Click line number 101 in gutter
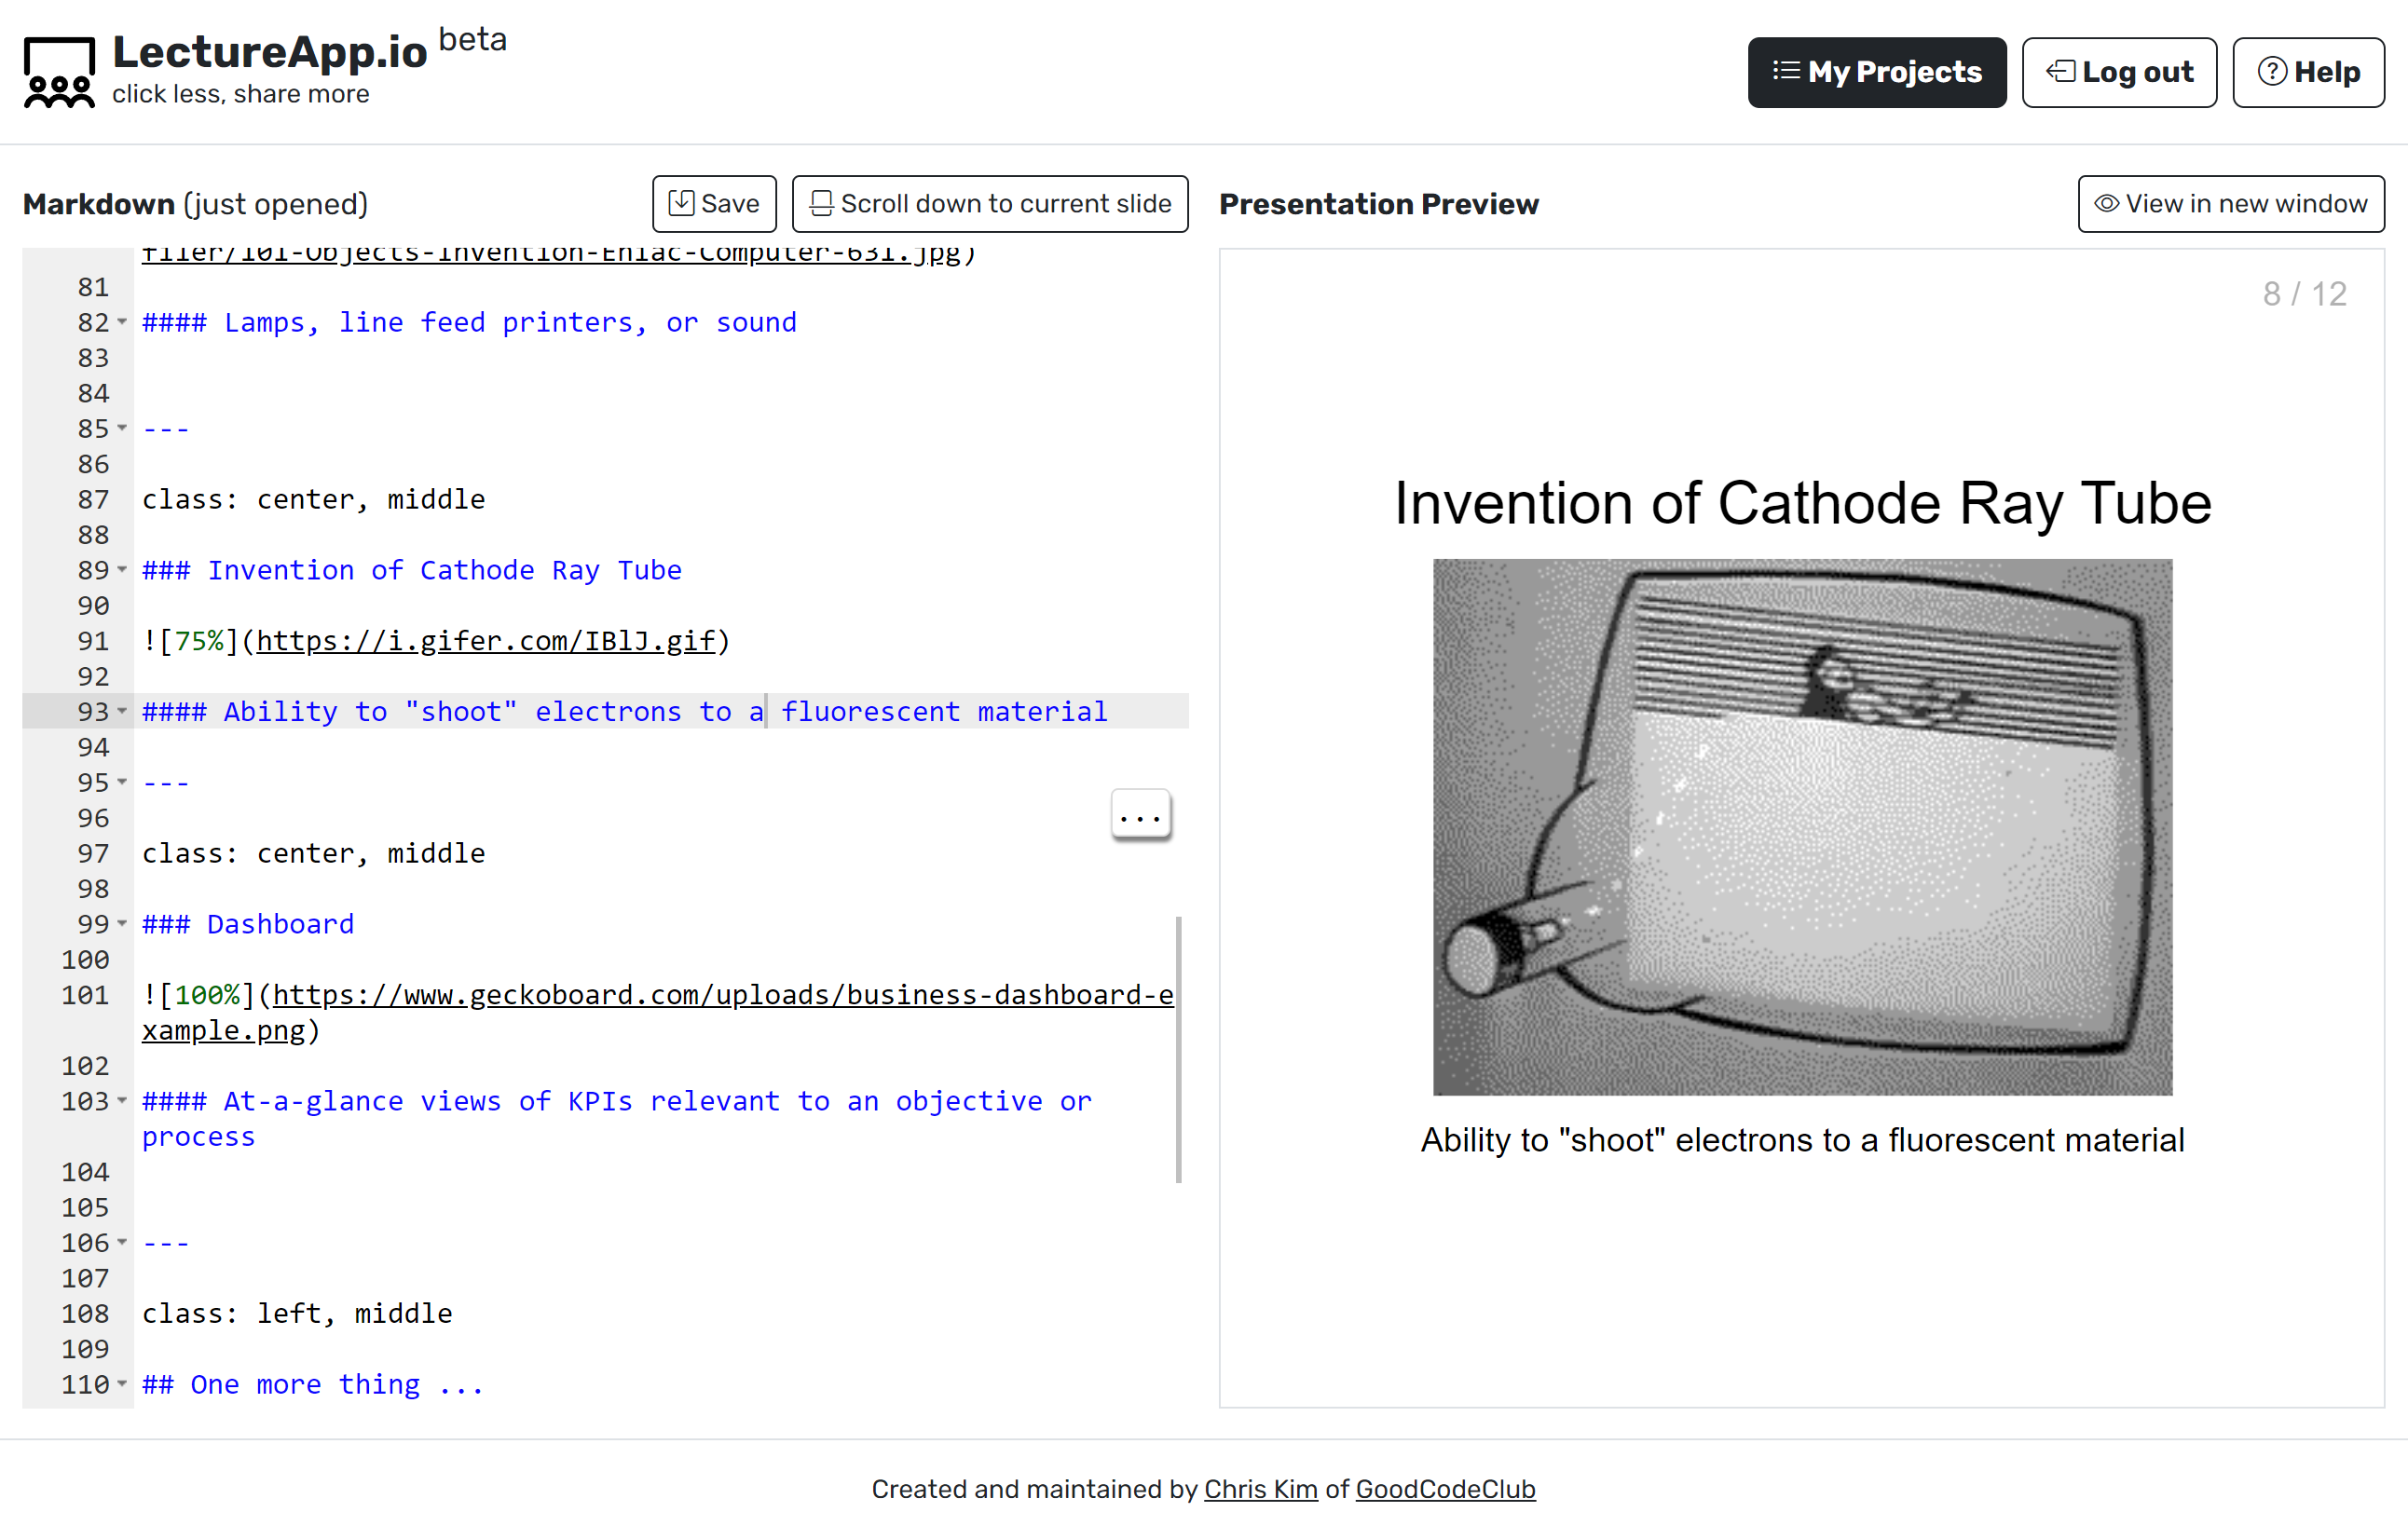Image resolution: width=2408 pixels, height=1539 pixels. (85, 995)
